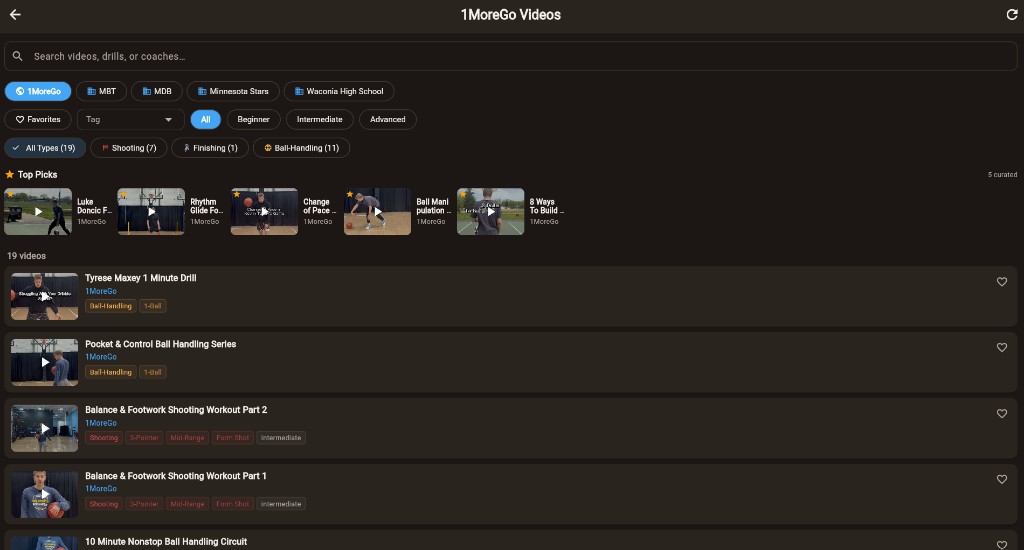Select the Minnesota Stars chip
The height and width of the screenshot is (550, 1024).
pos(233,91)
